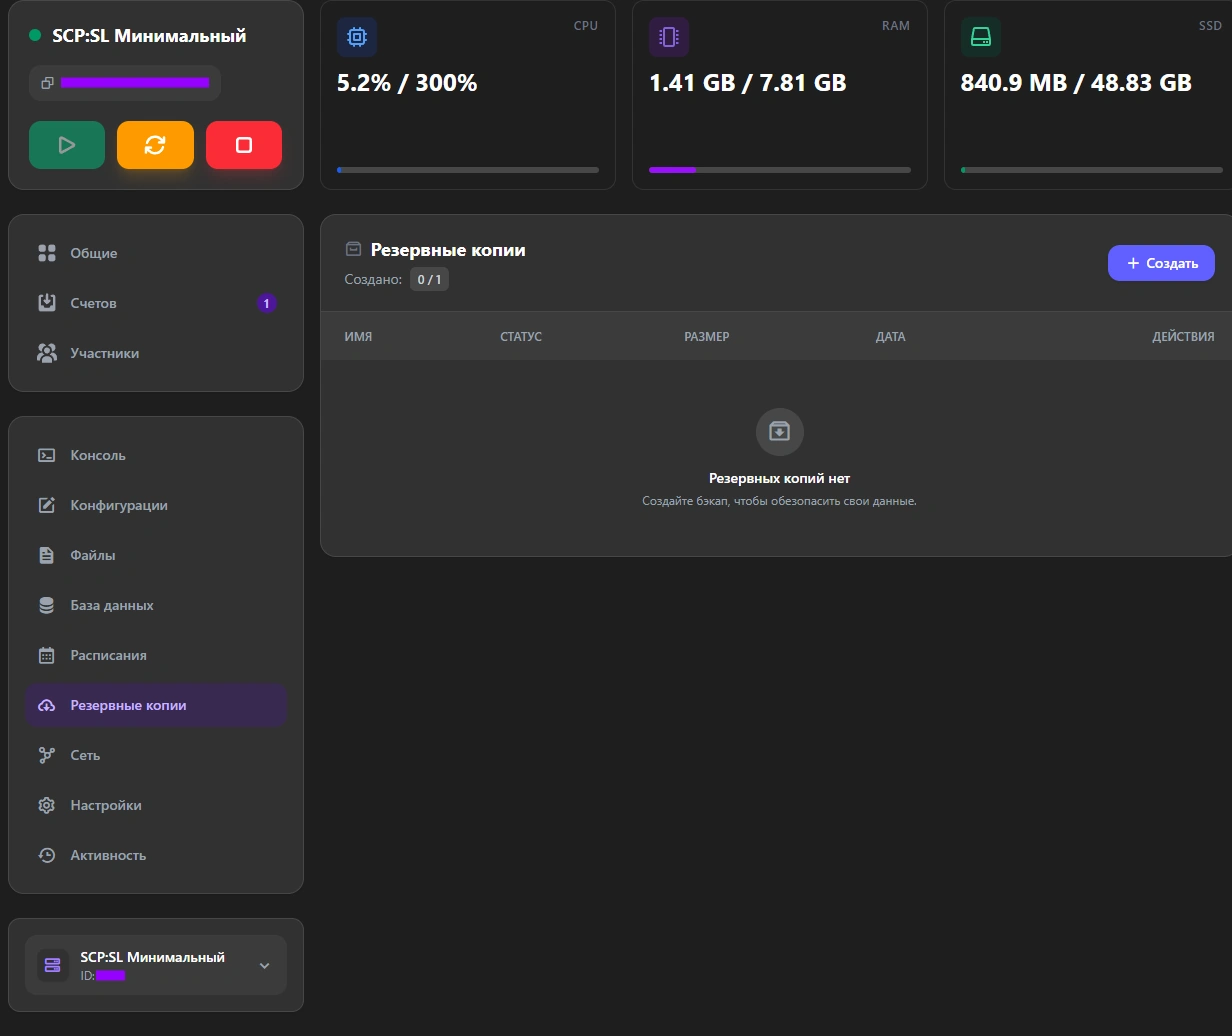Click the archive icon in the empty backups area
Image resolution: width=1232 pixels, height=1036 pixels.
pos(780,431)
